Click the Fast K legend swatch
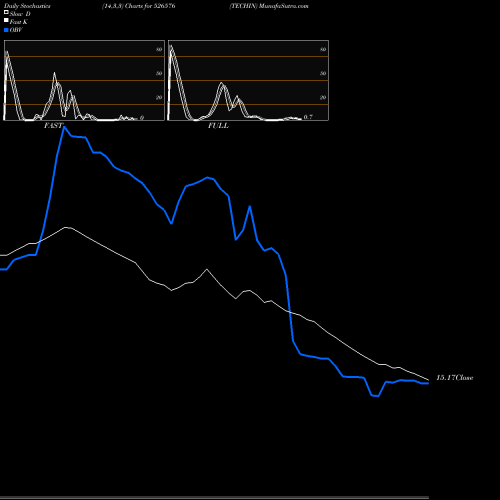Image resolution: width=500 pixels, height=500 pixels. coord(6,21)
